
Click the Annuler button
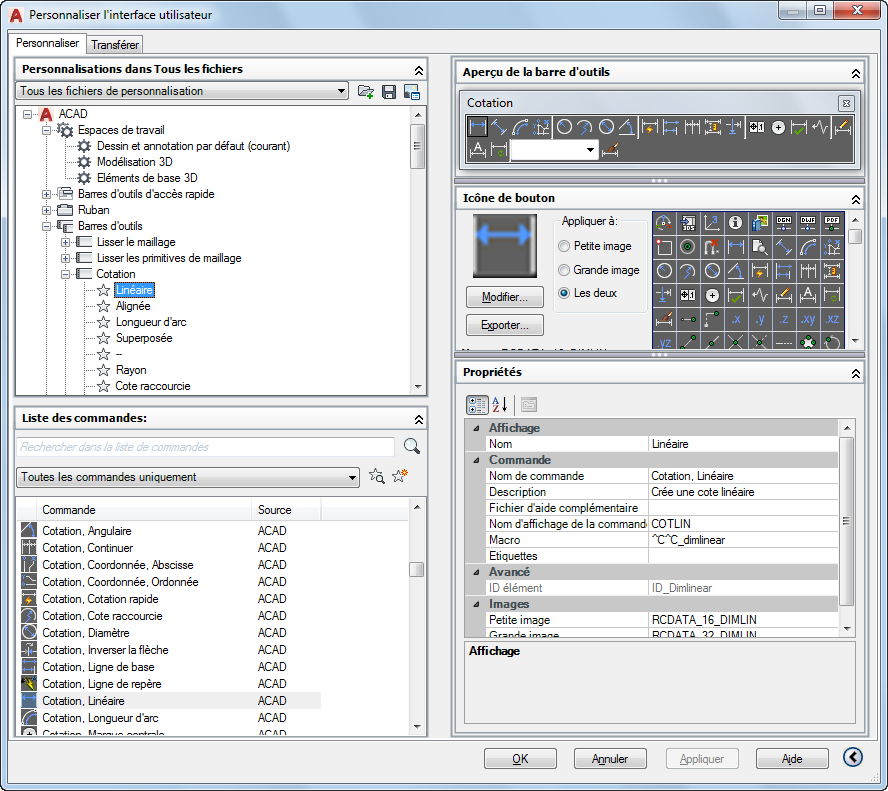coord(610,759)
